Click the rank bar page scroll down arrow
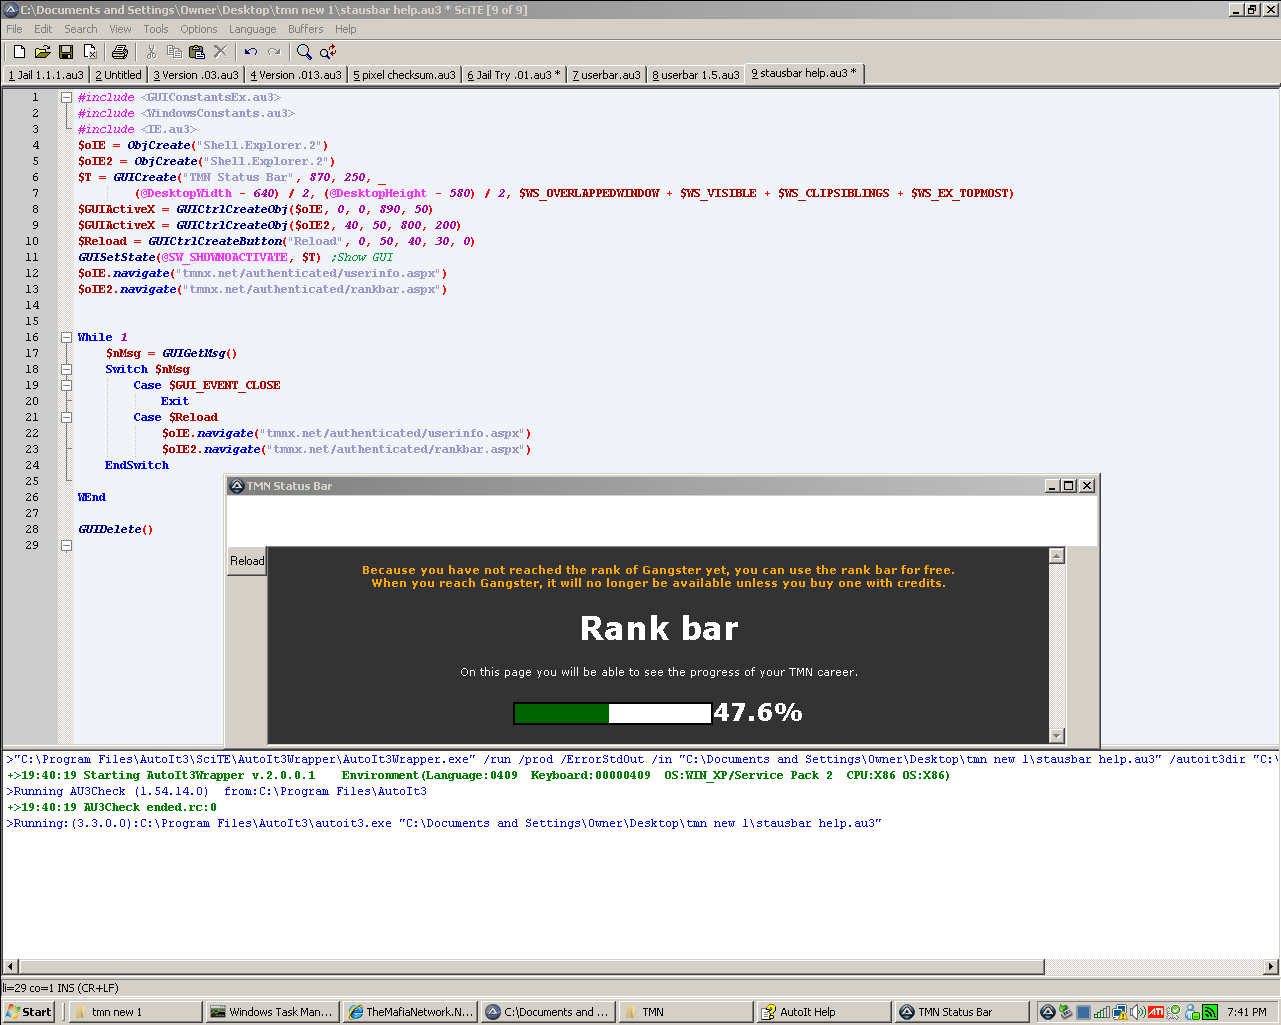The width and height of the screenshot is (1281, 1025). pos(1057,736)
